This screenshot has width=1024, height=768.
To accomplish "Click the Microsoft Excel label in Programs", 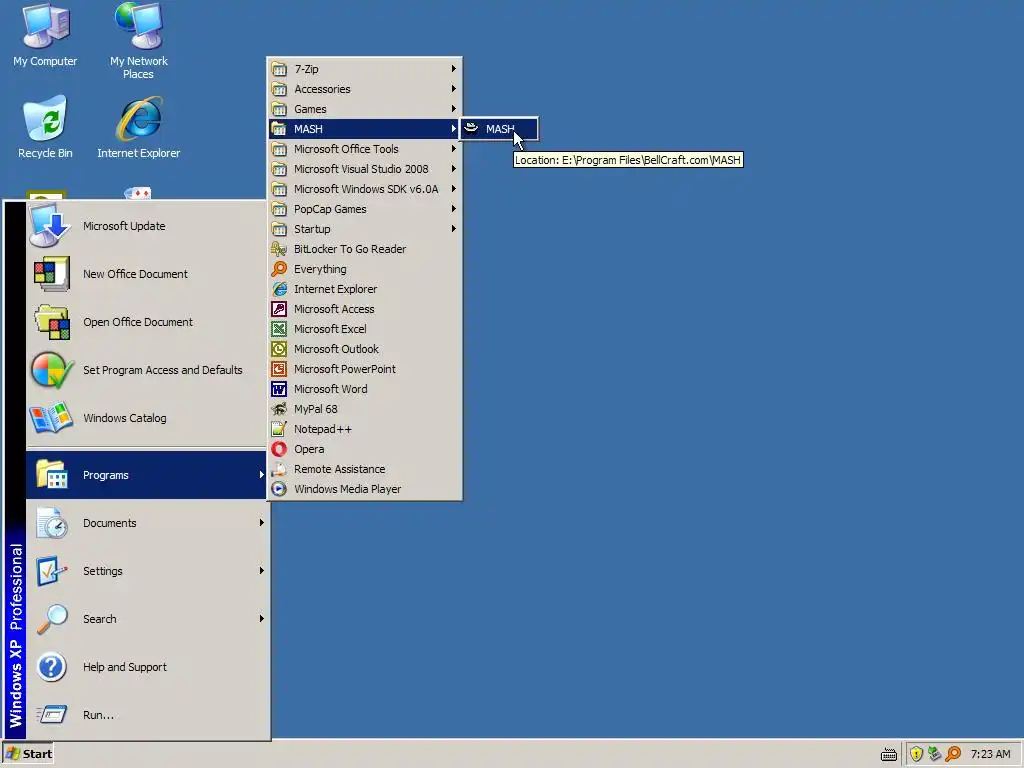I will (x=330, y=329).
